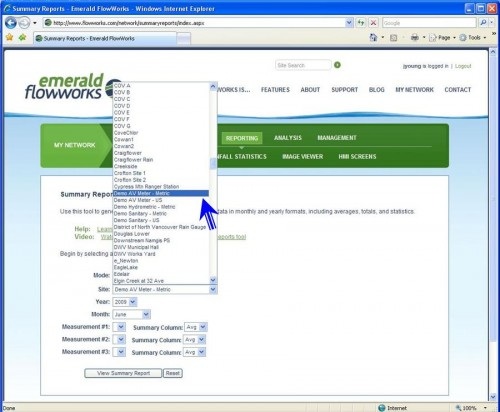500x412 pixels.
Task: Open the Month dropdown showing June
Action: (x=132, y=314)
